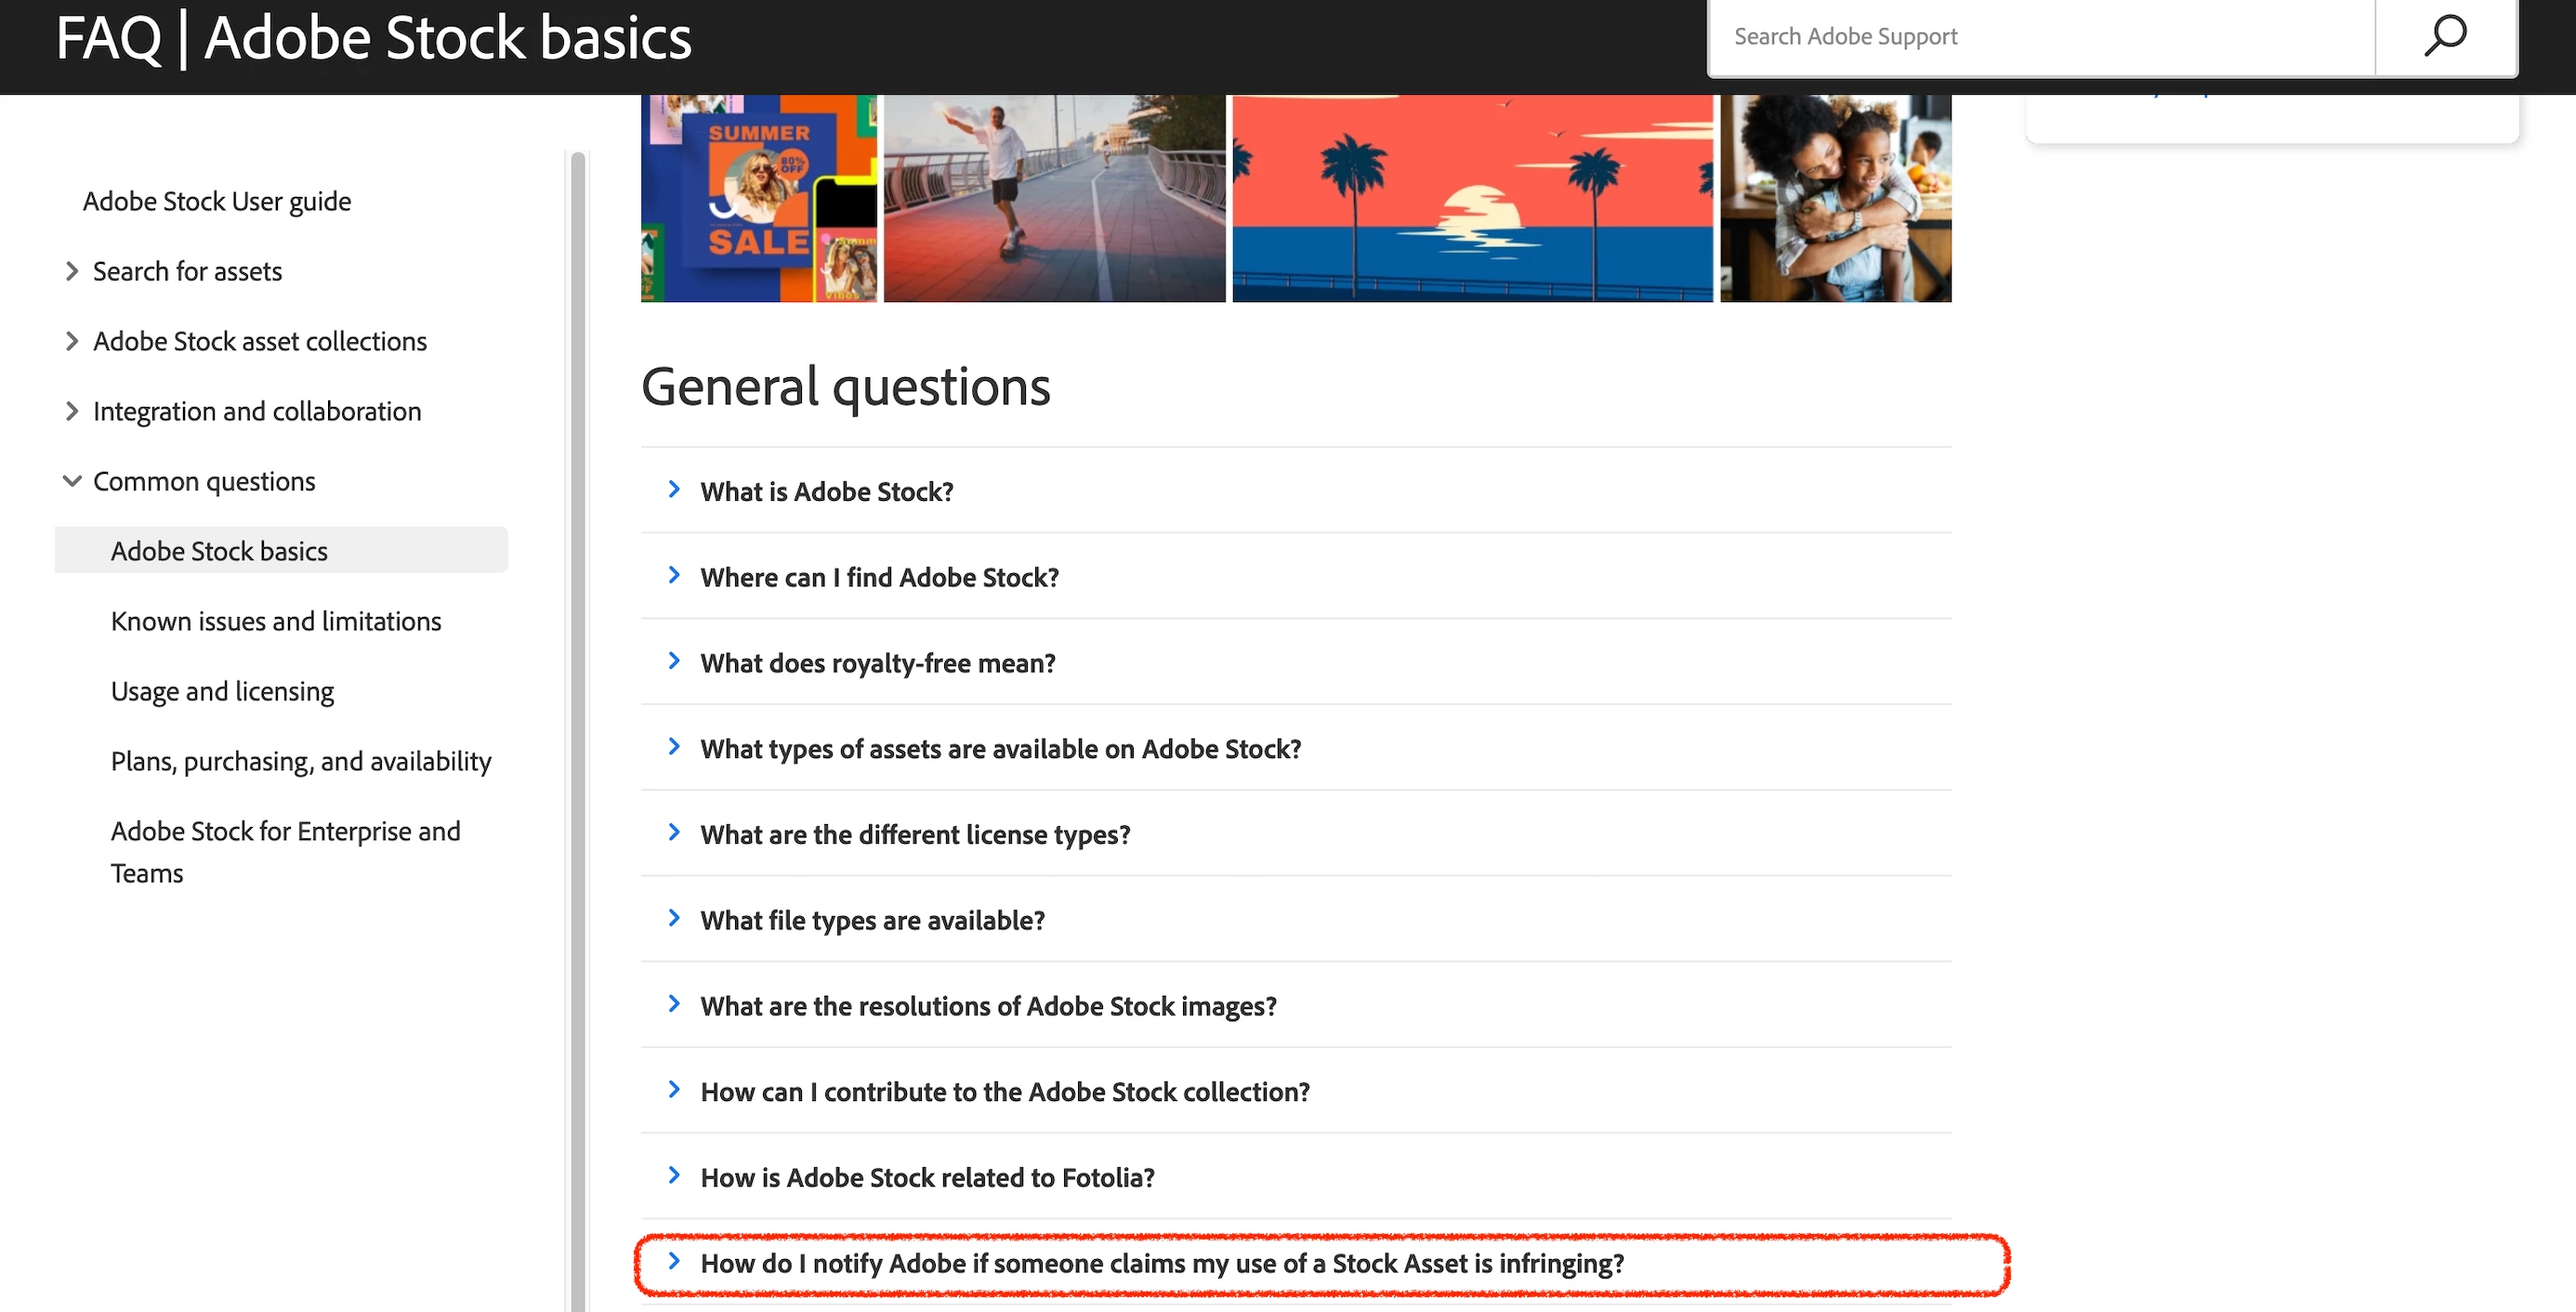Expand the What file types are available? question
2576x1312 pixels.
(x=871, y=920)
